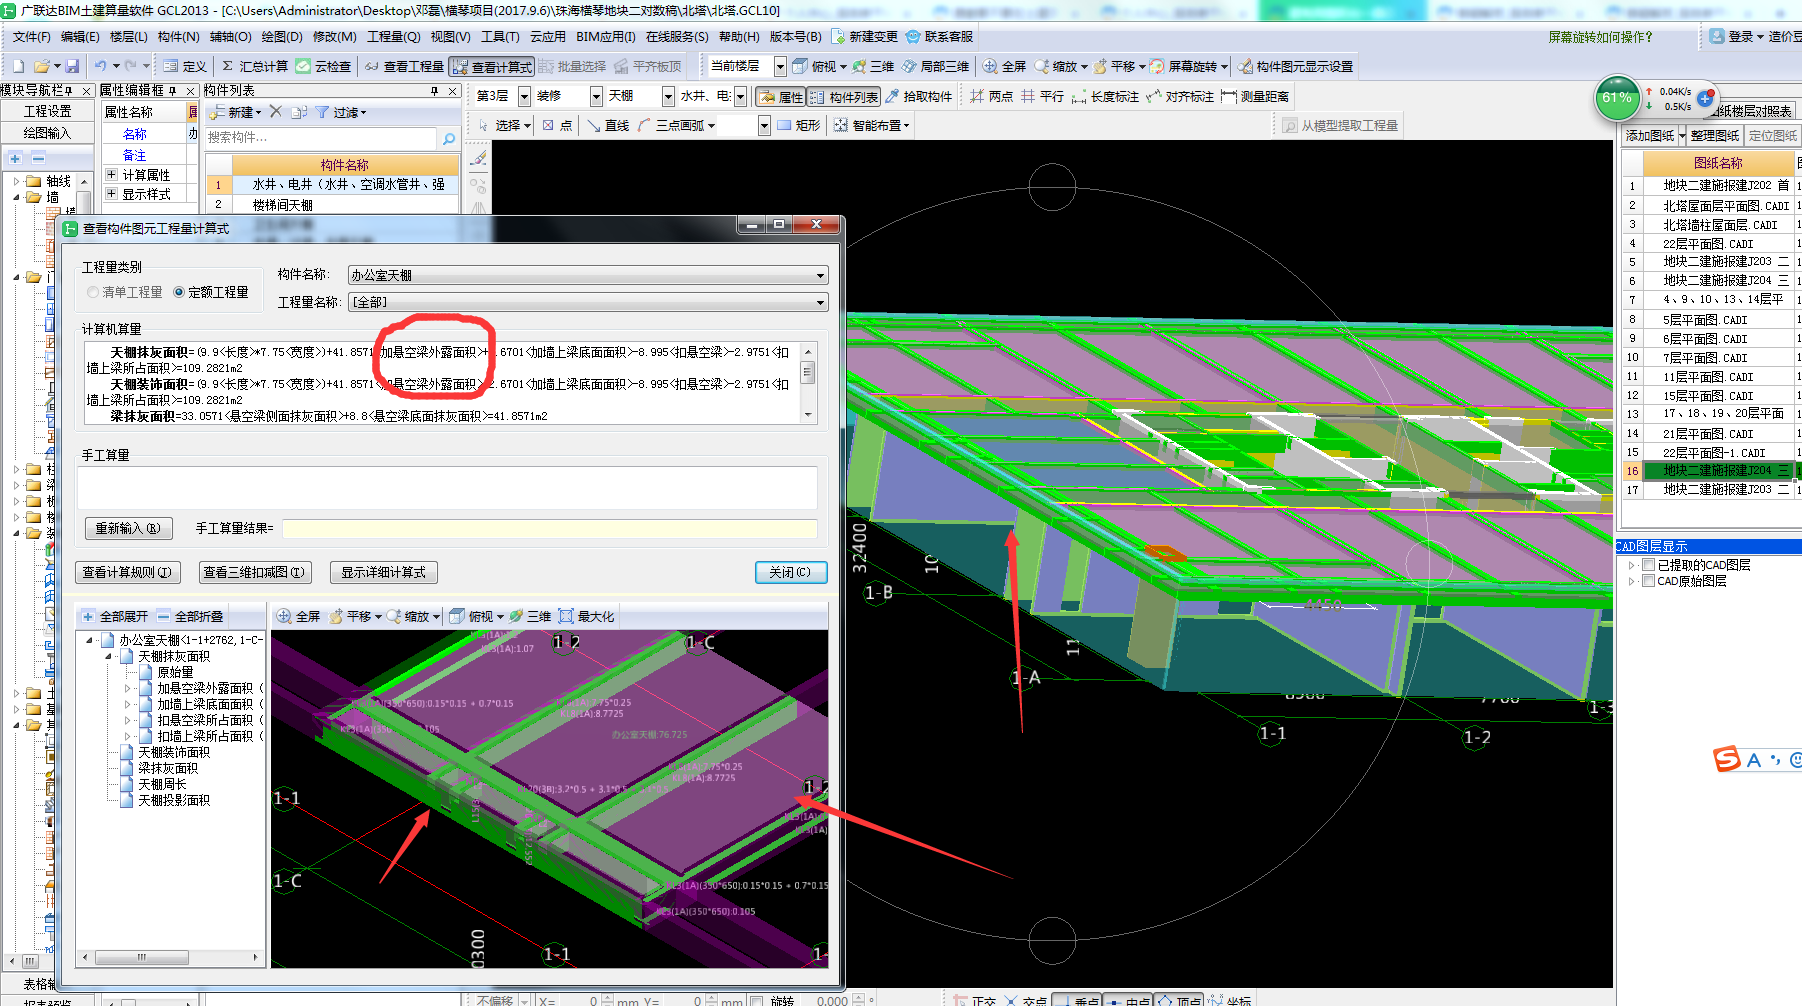Screen dimensions: 1802x1006
Task: Click the Undo arrow icon
Action: (100, 66)
